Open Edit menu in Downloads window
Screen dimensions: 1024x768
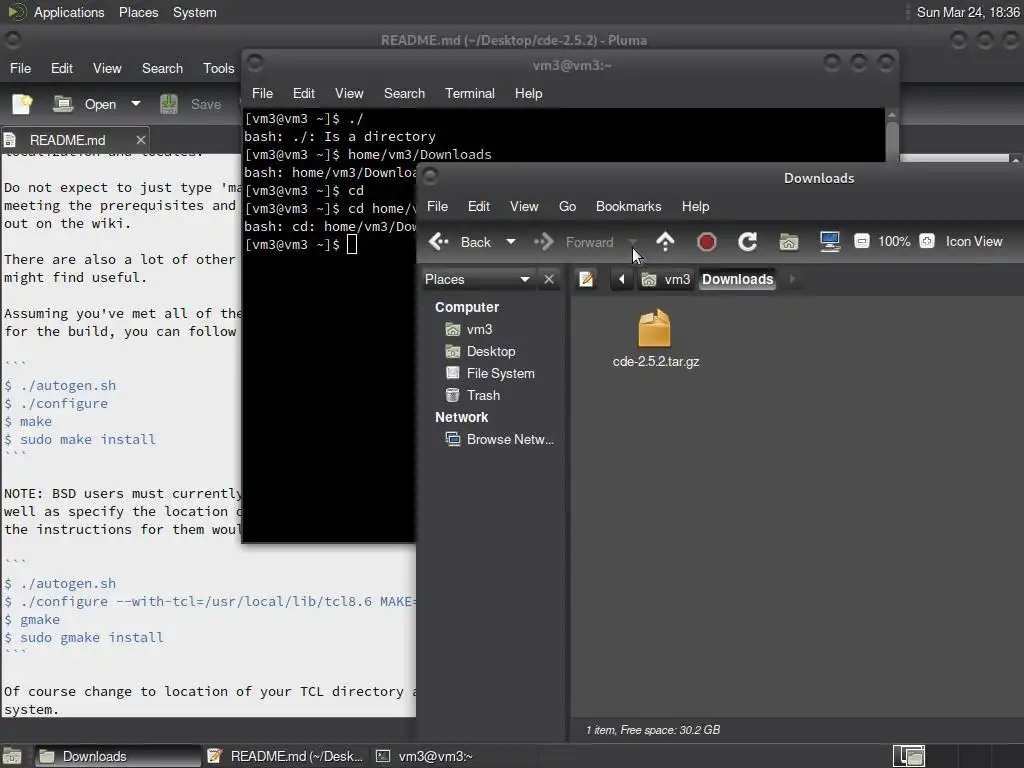[479, 206]
